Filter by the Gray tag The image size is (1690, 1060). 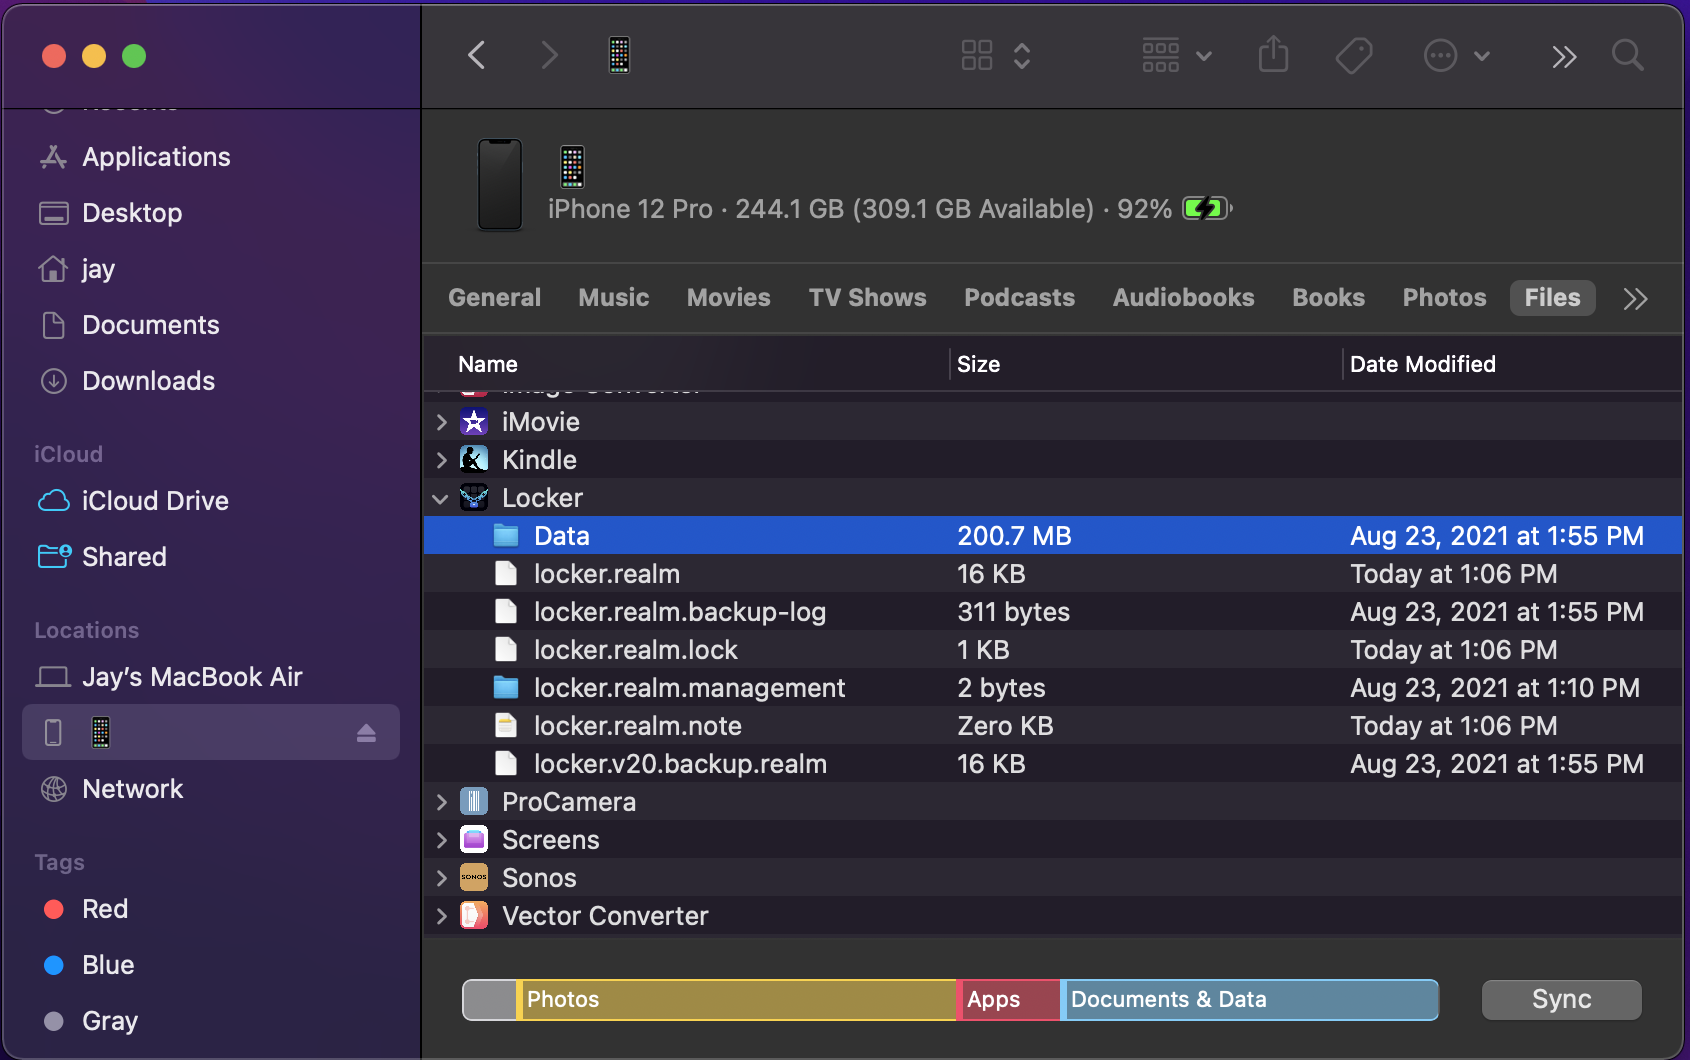pos(211,1021)
